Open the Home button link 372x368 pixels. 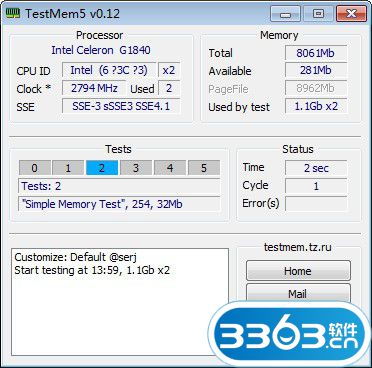click(298, 271)
